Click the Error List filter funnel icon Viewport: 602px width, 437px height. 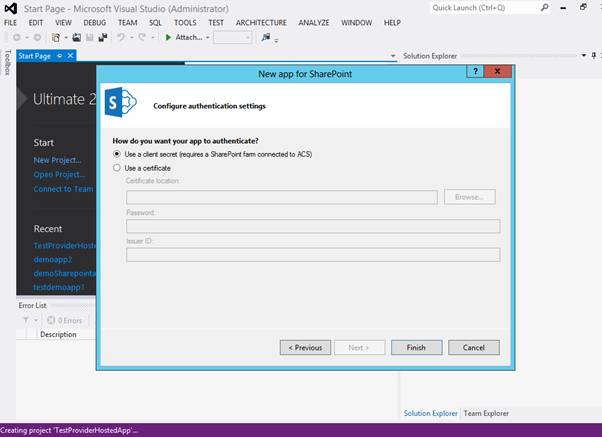26,320
